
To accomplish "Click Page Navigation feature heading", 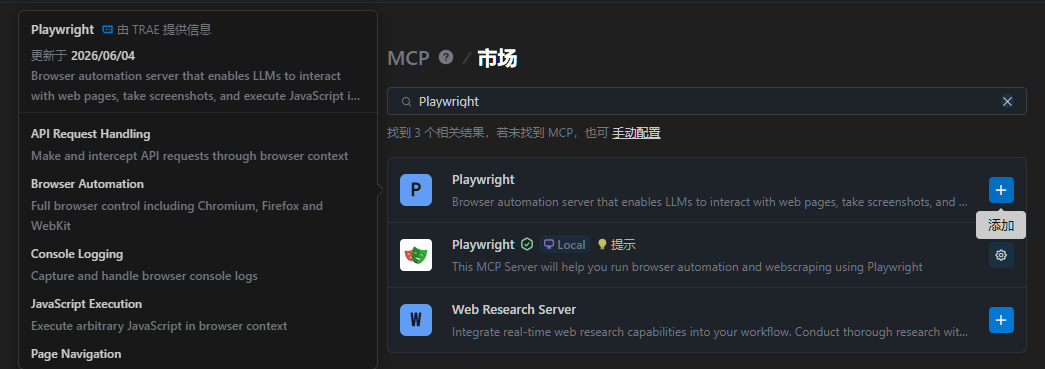I will pos(76,354).
